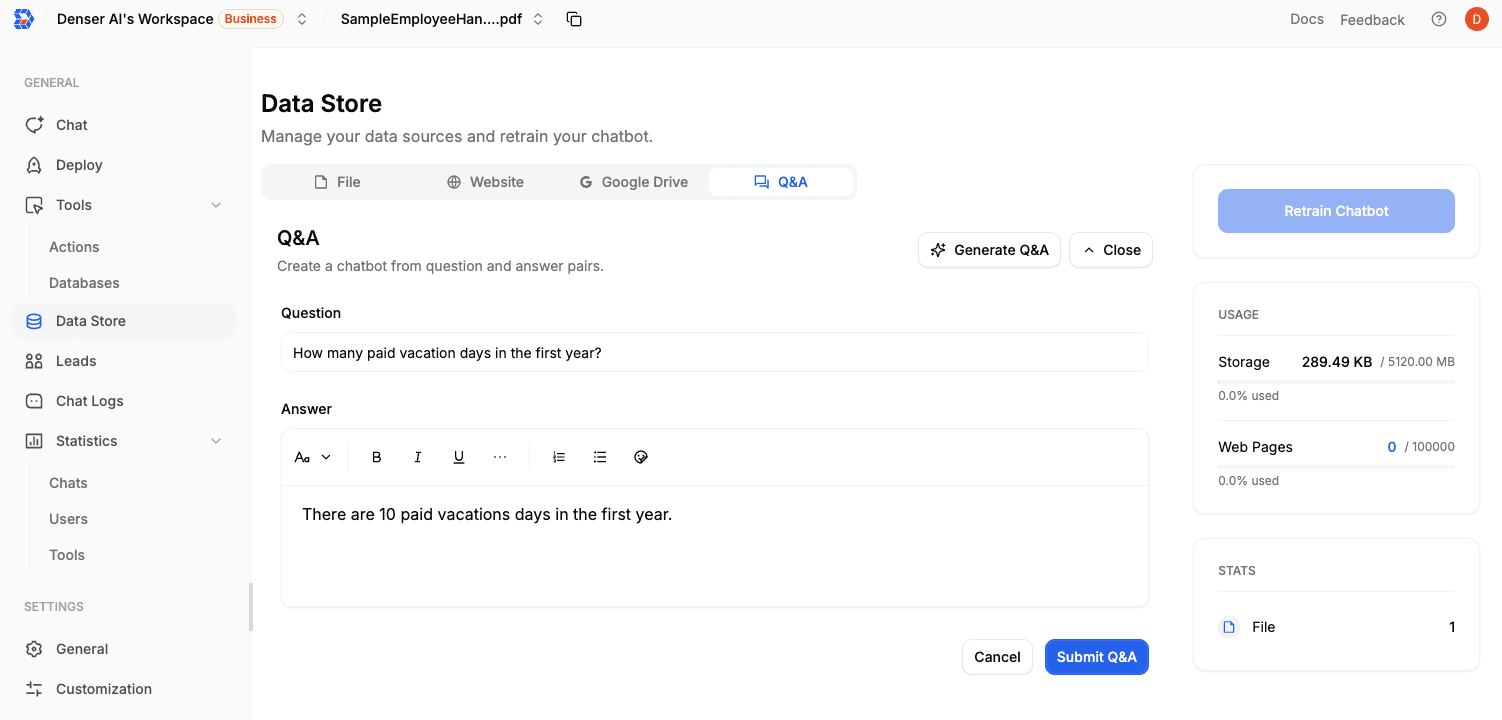Viewport: 1502px width, 720px height.
Task: Open the workspace switcher next to Denser AI's Workspace
Action: (301, 18)
